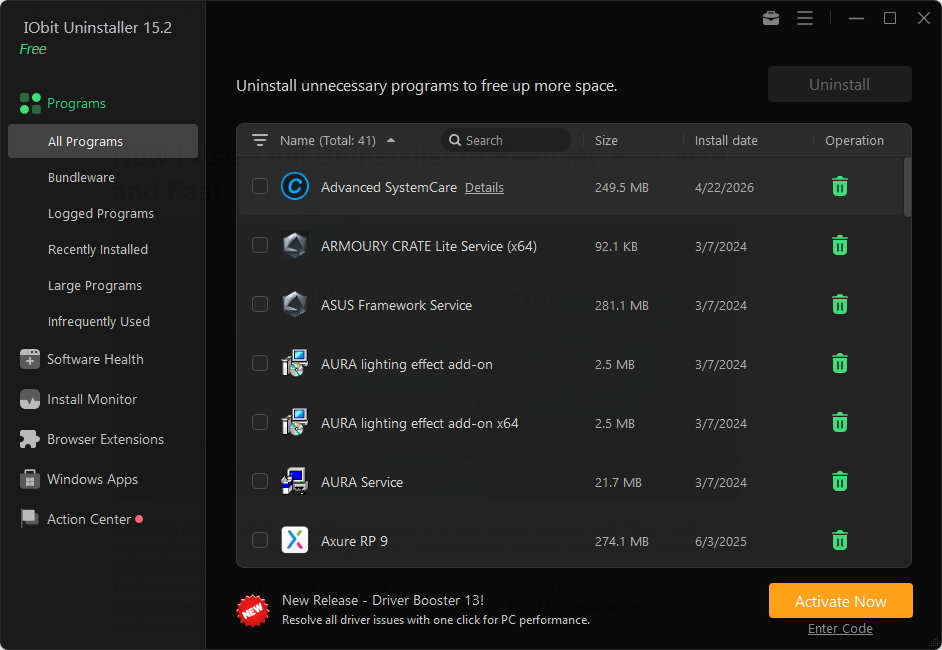Click the AURA lighting effect add-on x64 icon
Viewport: 942px width, 650px height.
(x=295, y=422)
